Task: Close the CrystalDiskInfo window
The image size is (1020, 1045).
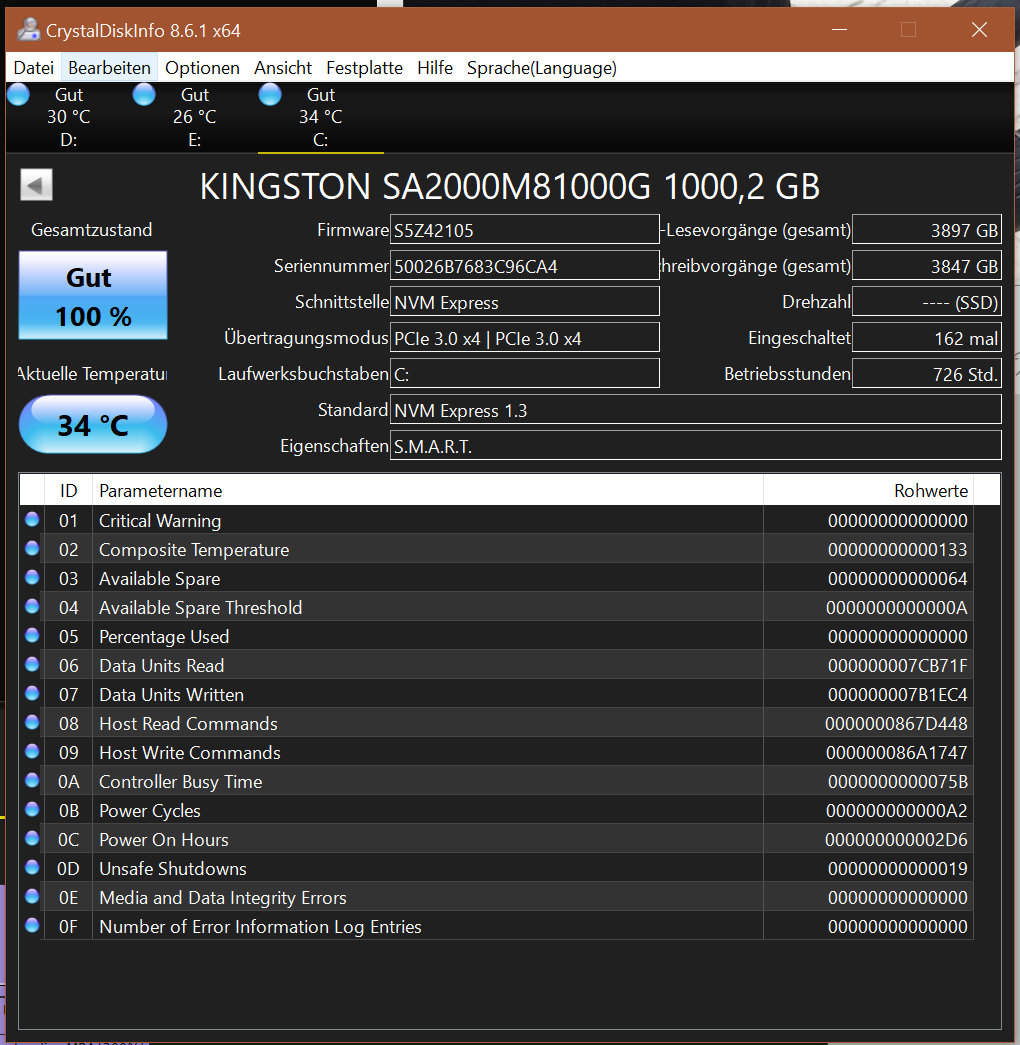Action: (979, 30)
